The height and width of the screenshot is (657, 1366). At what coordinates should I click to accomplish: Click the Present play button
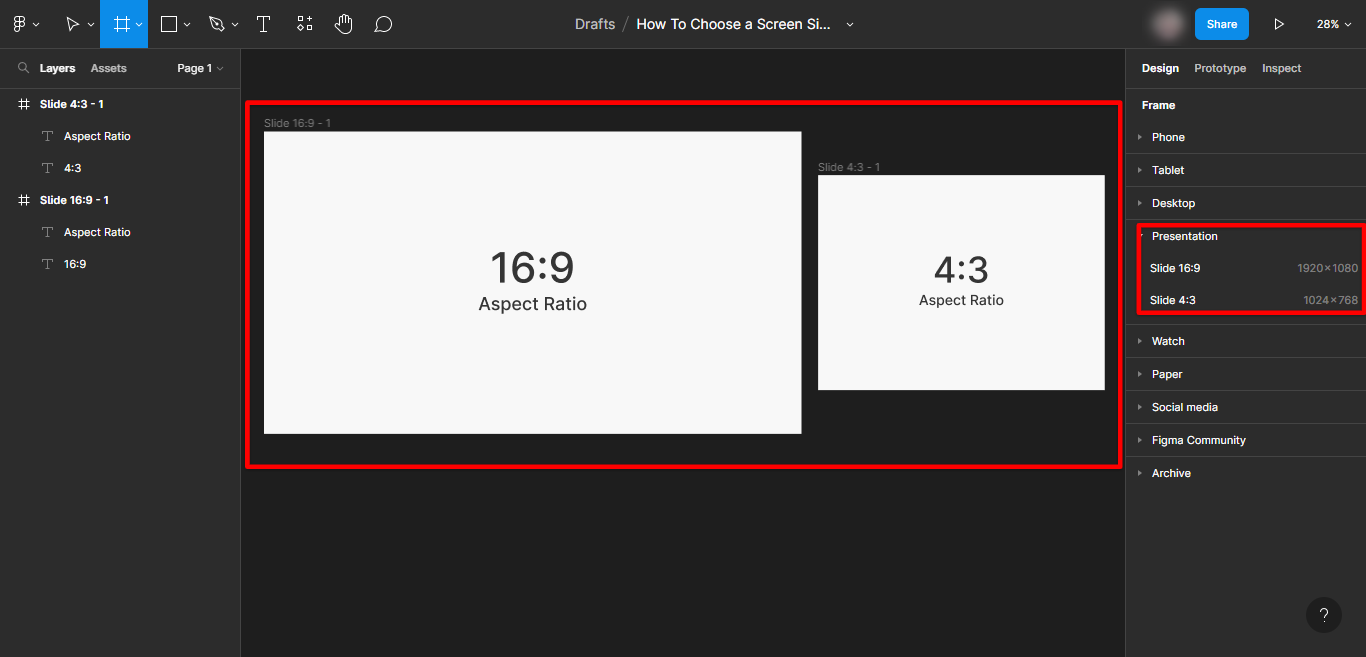pyautogui.click(x=1278, y=24)
